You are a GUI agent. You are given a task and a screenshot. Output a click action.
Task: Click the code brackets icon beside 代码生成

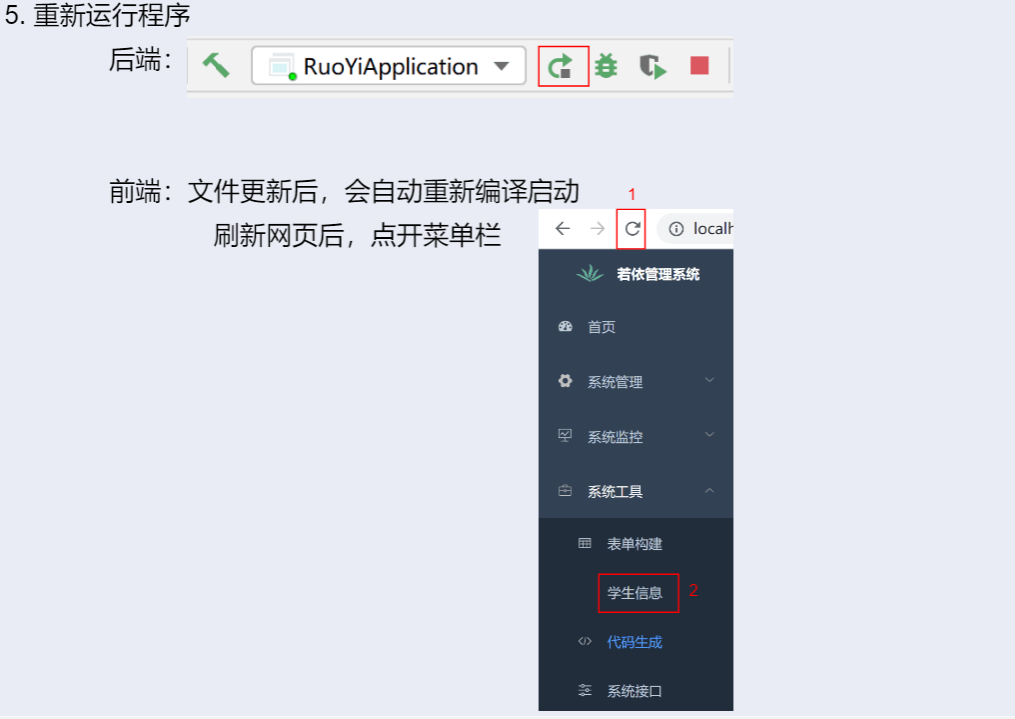(x=585, y=641)
